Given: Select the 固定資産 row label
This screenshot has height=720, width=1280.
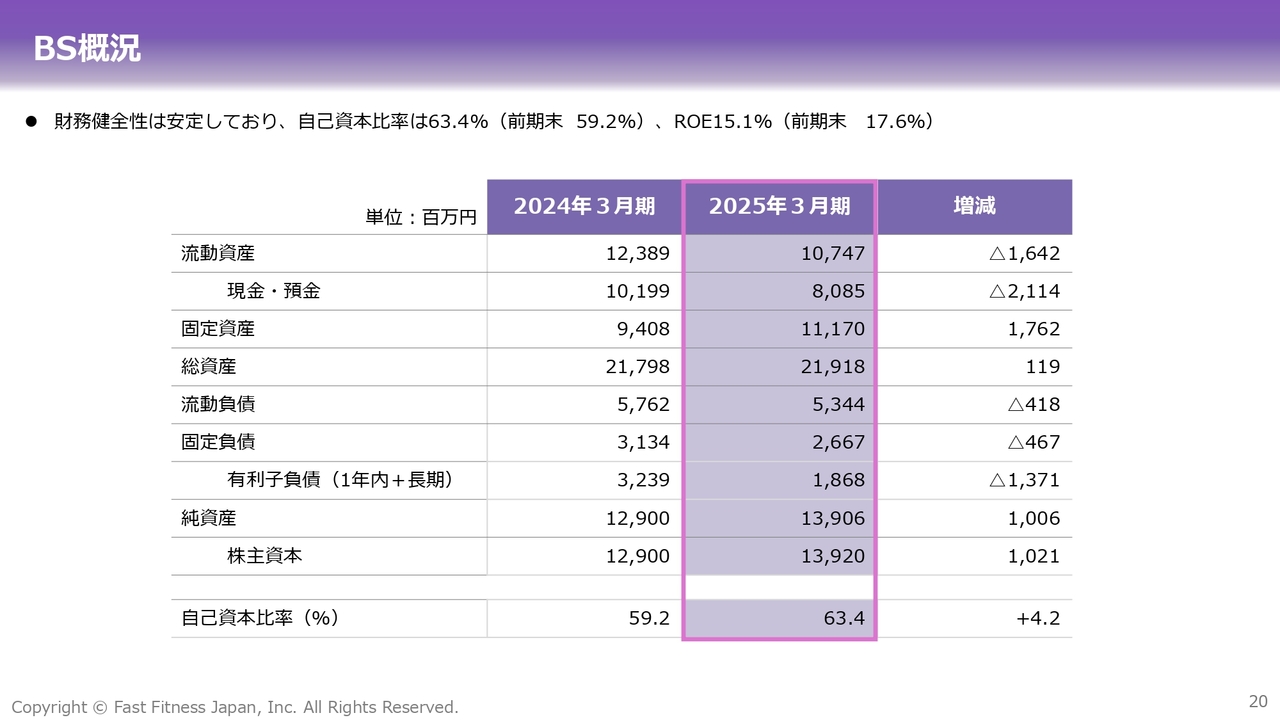Looking at the screenshot, I should [x=218, y=329].
